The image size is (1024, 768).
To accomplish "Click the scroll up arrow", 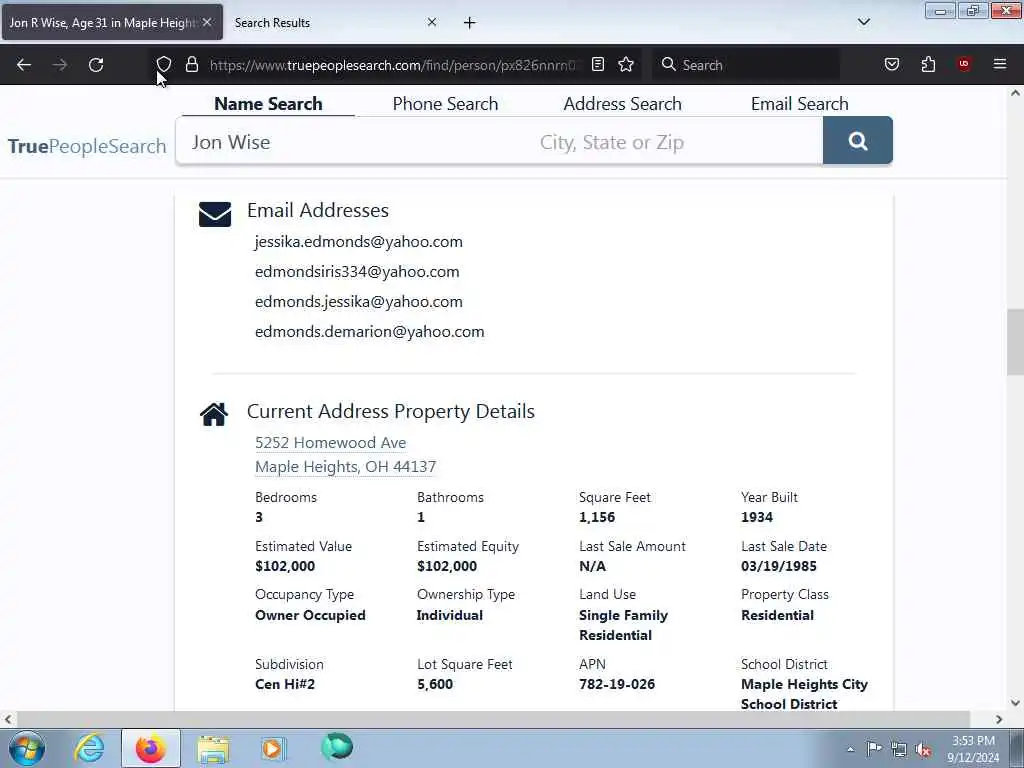I will coord(1015,93).
